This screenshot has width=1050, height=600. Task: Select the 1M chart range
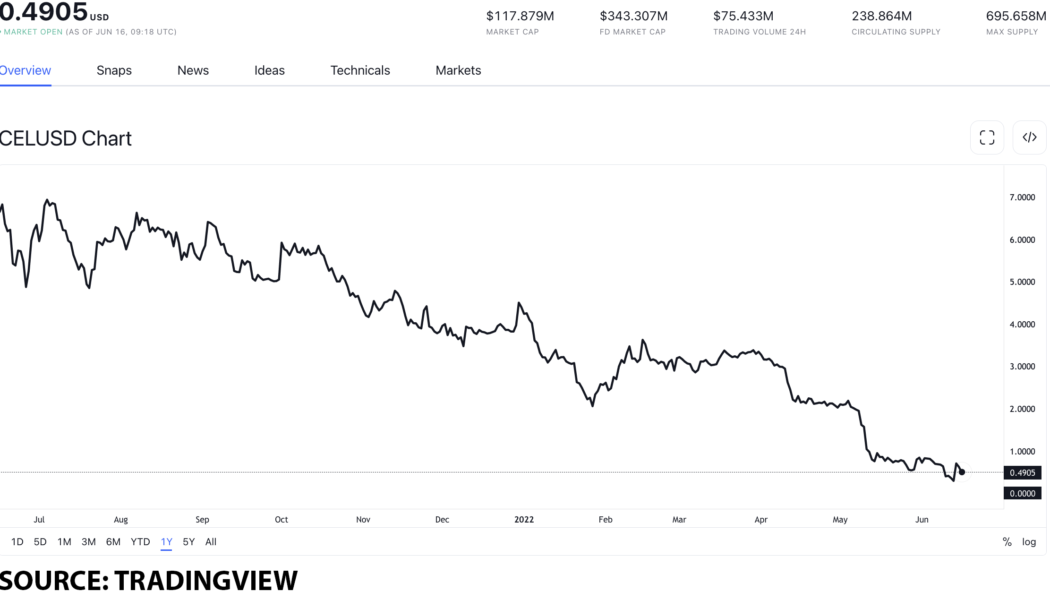[63, 541]
